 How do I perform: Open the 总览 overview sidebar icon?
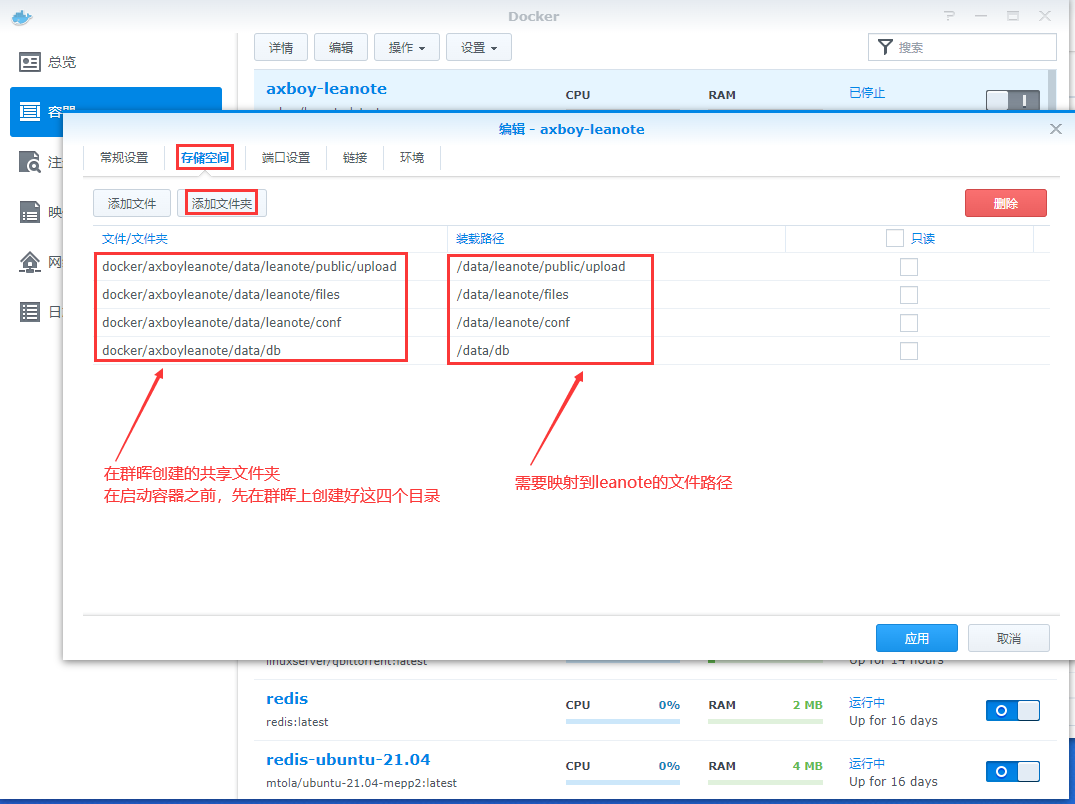pyautogui.click(x=29, y=62)
